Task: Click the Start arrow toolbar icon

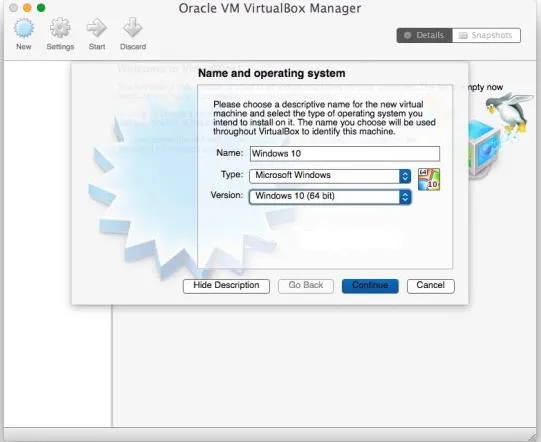Action: (97, 28)
